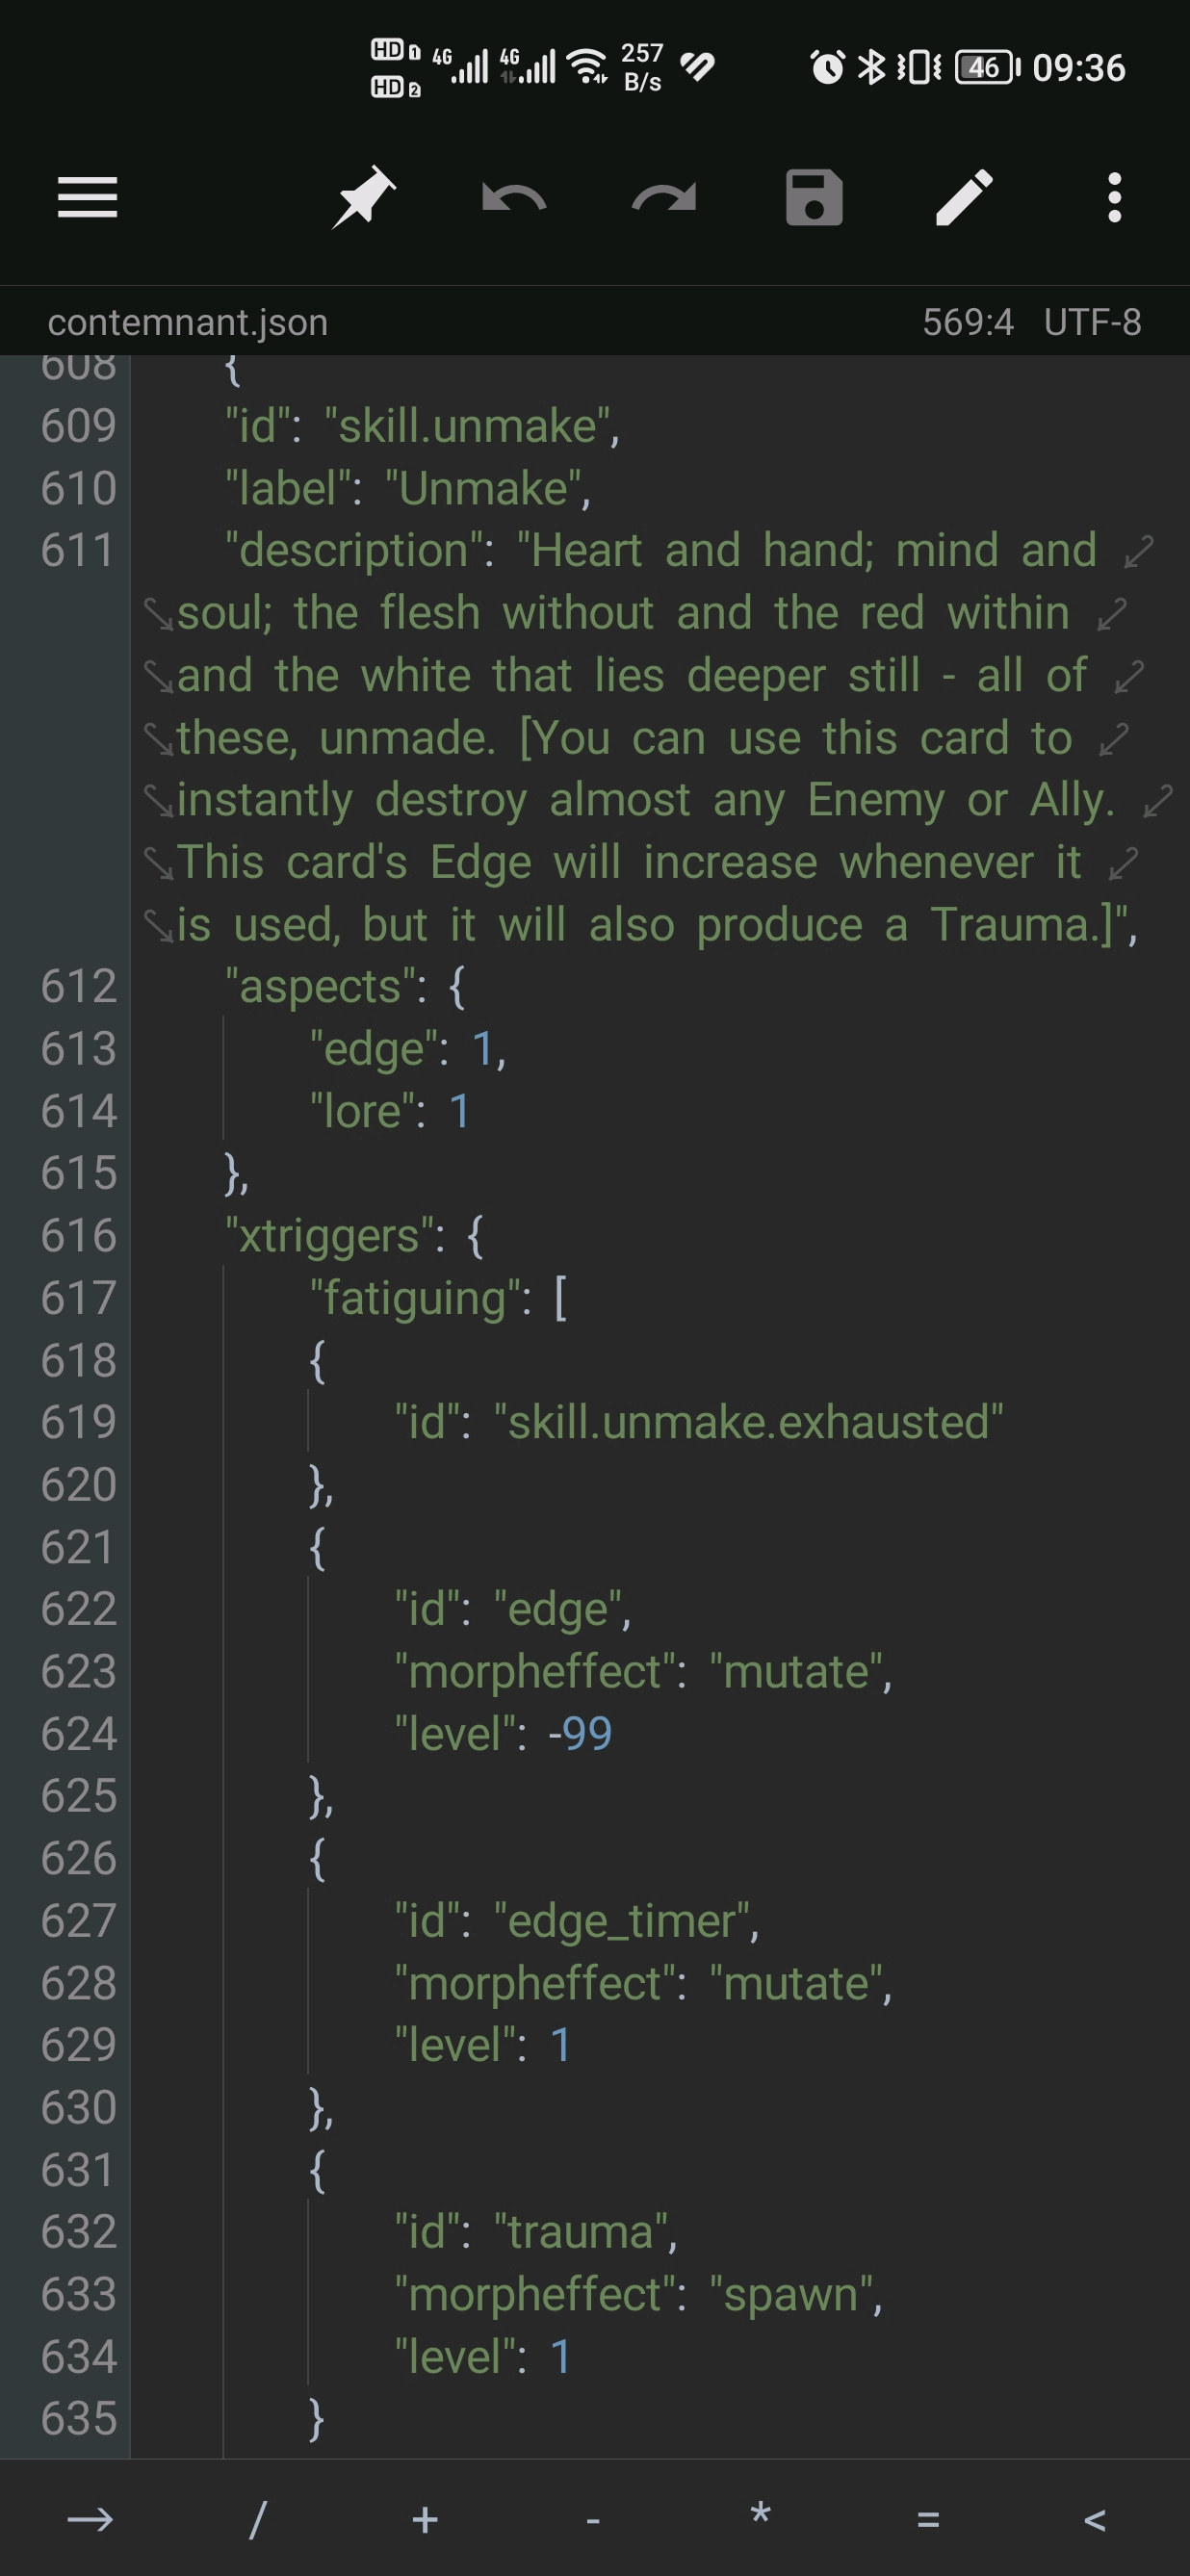Insert a plus sign from symbol bar

pyautogui.click(x=425, y=2518)
